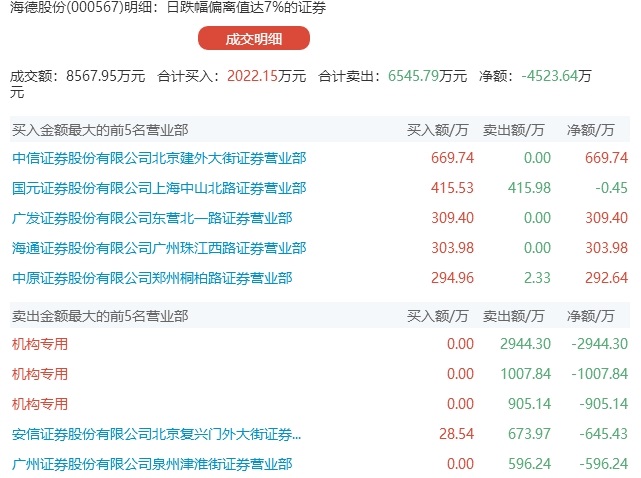Click sell amount 673.97 of 安信证券 row

click(x=529, y=434)
